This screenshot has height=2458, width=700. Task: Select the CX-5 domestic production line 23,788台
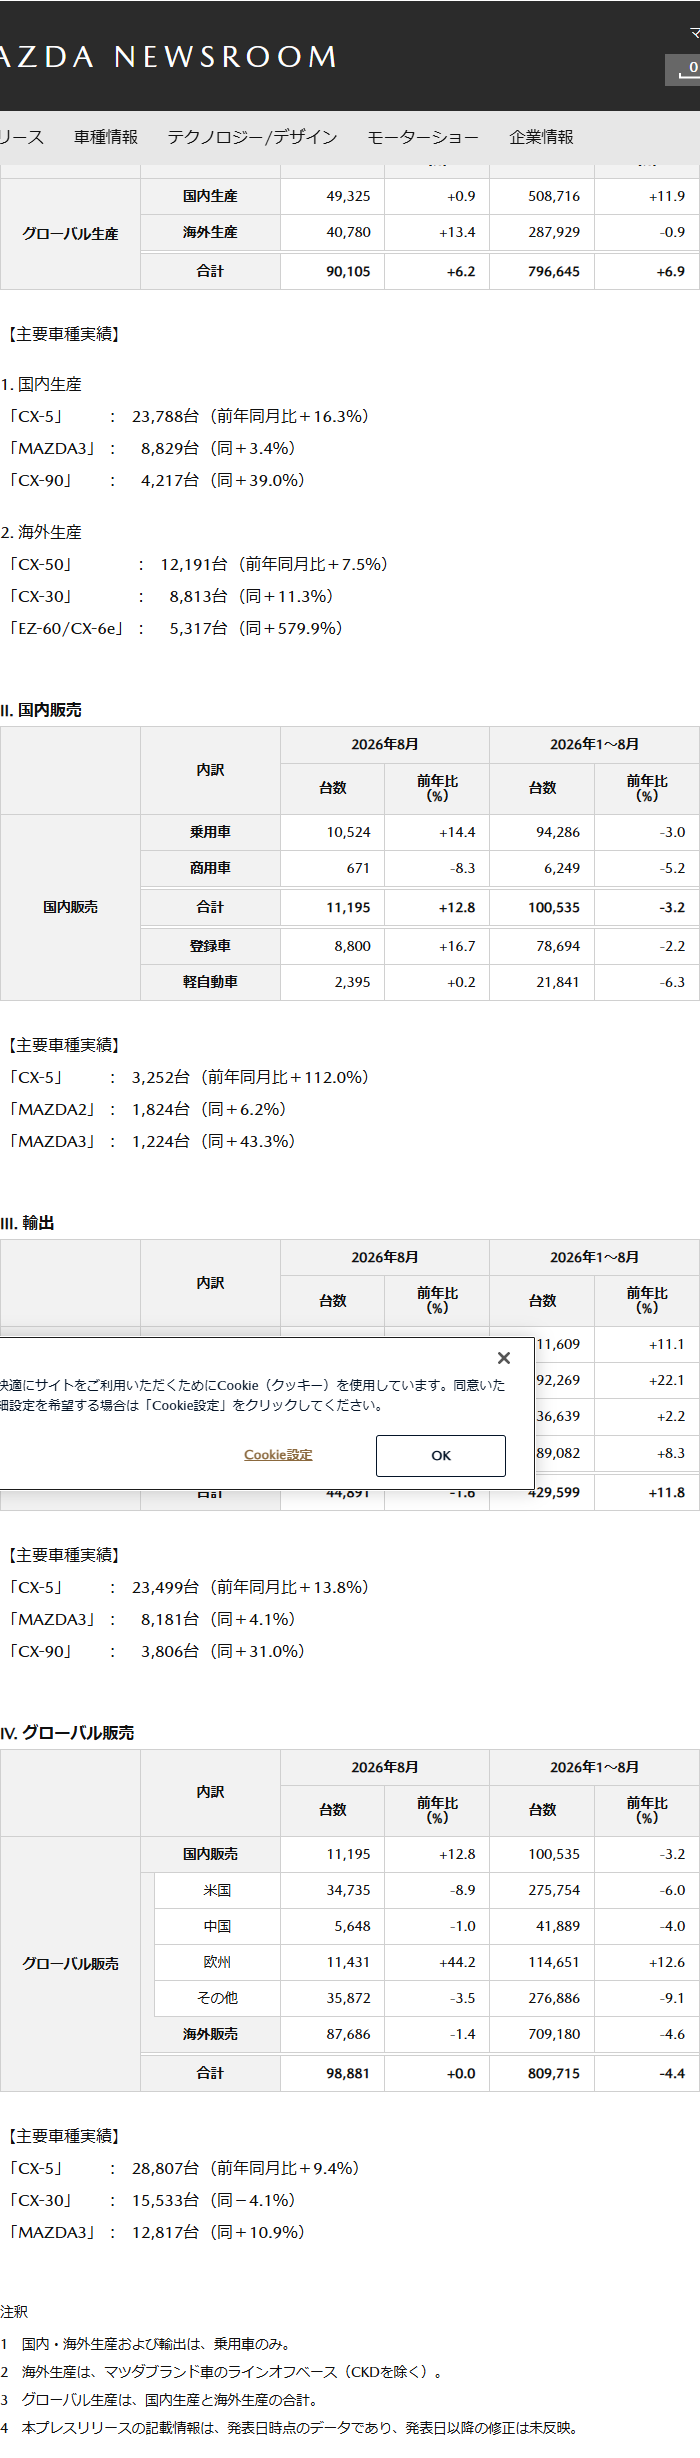click(x=189, y=416)
